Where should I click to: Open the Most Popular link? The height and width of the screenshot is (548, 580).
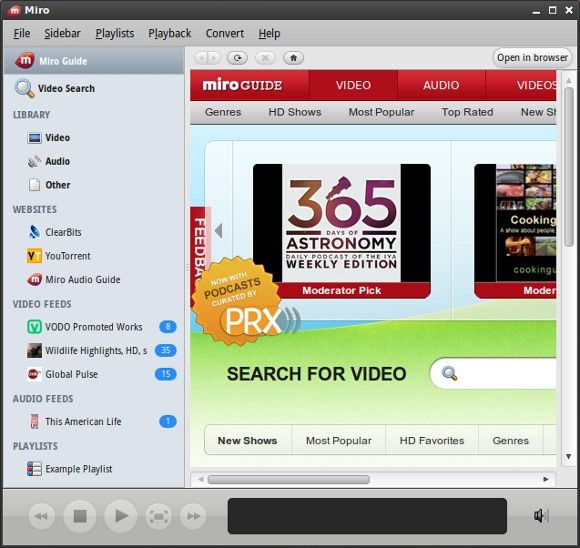pyautogui.click(x=381, y=112)
